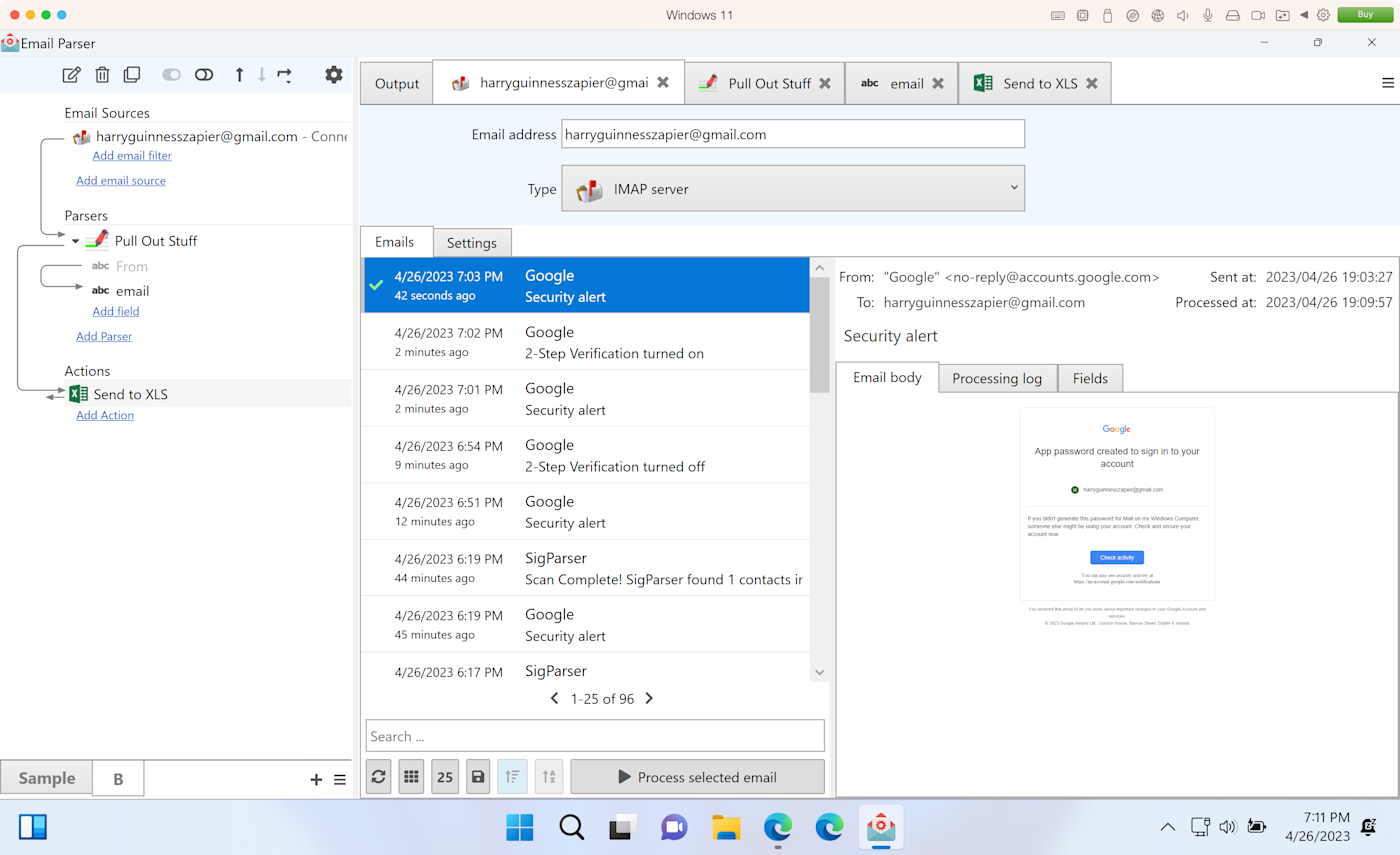Close the harryguinnesszapier@gmai tab
Viewport: 1400px width, 855px height.
663,83
